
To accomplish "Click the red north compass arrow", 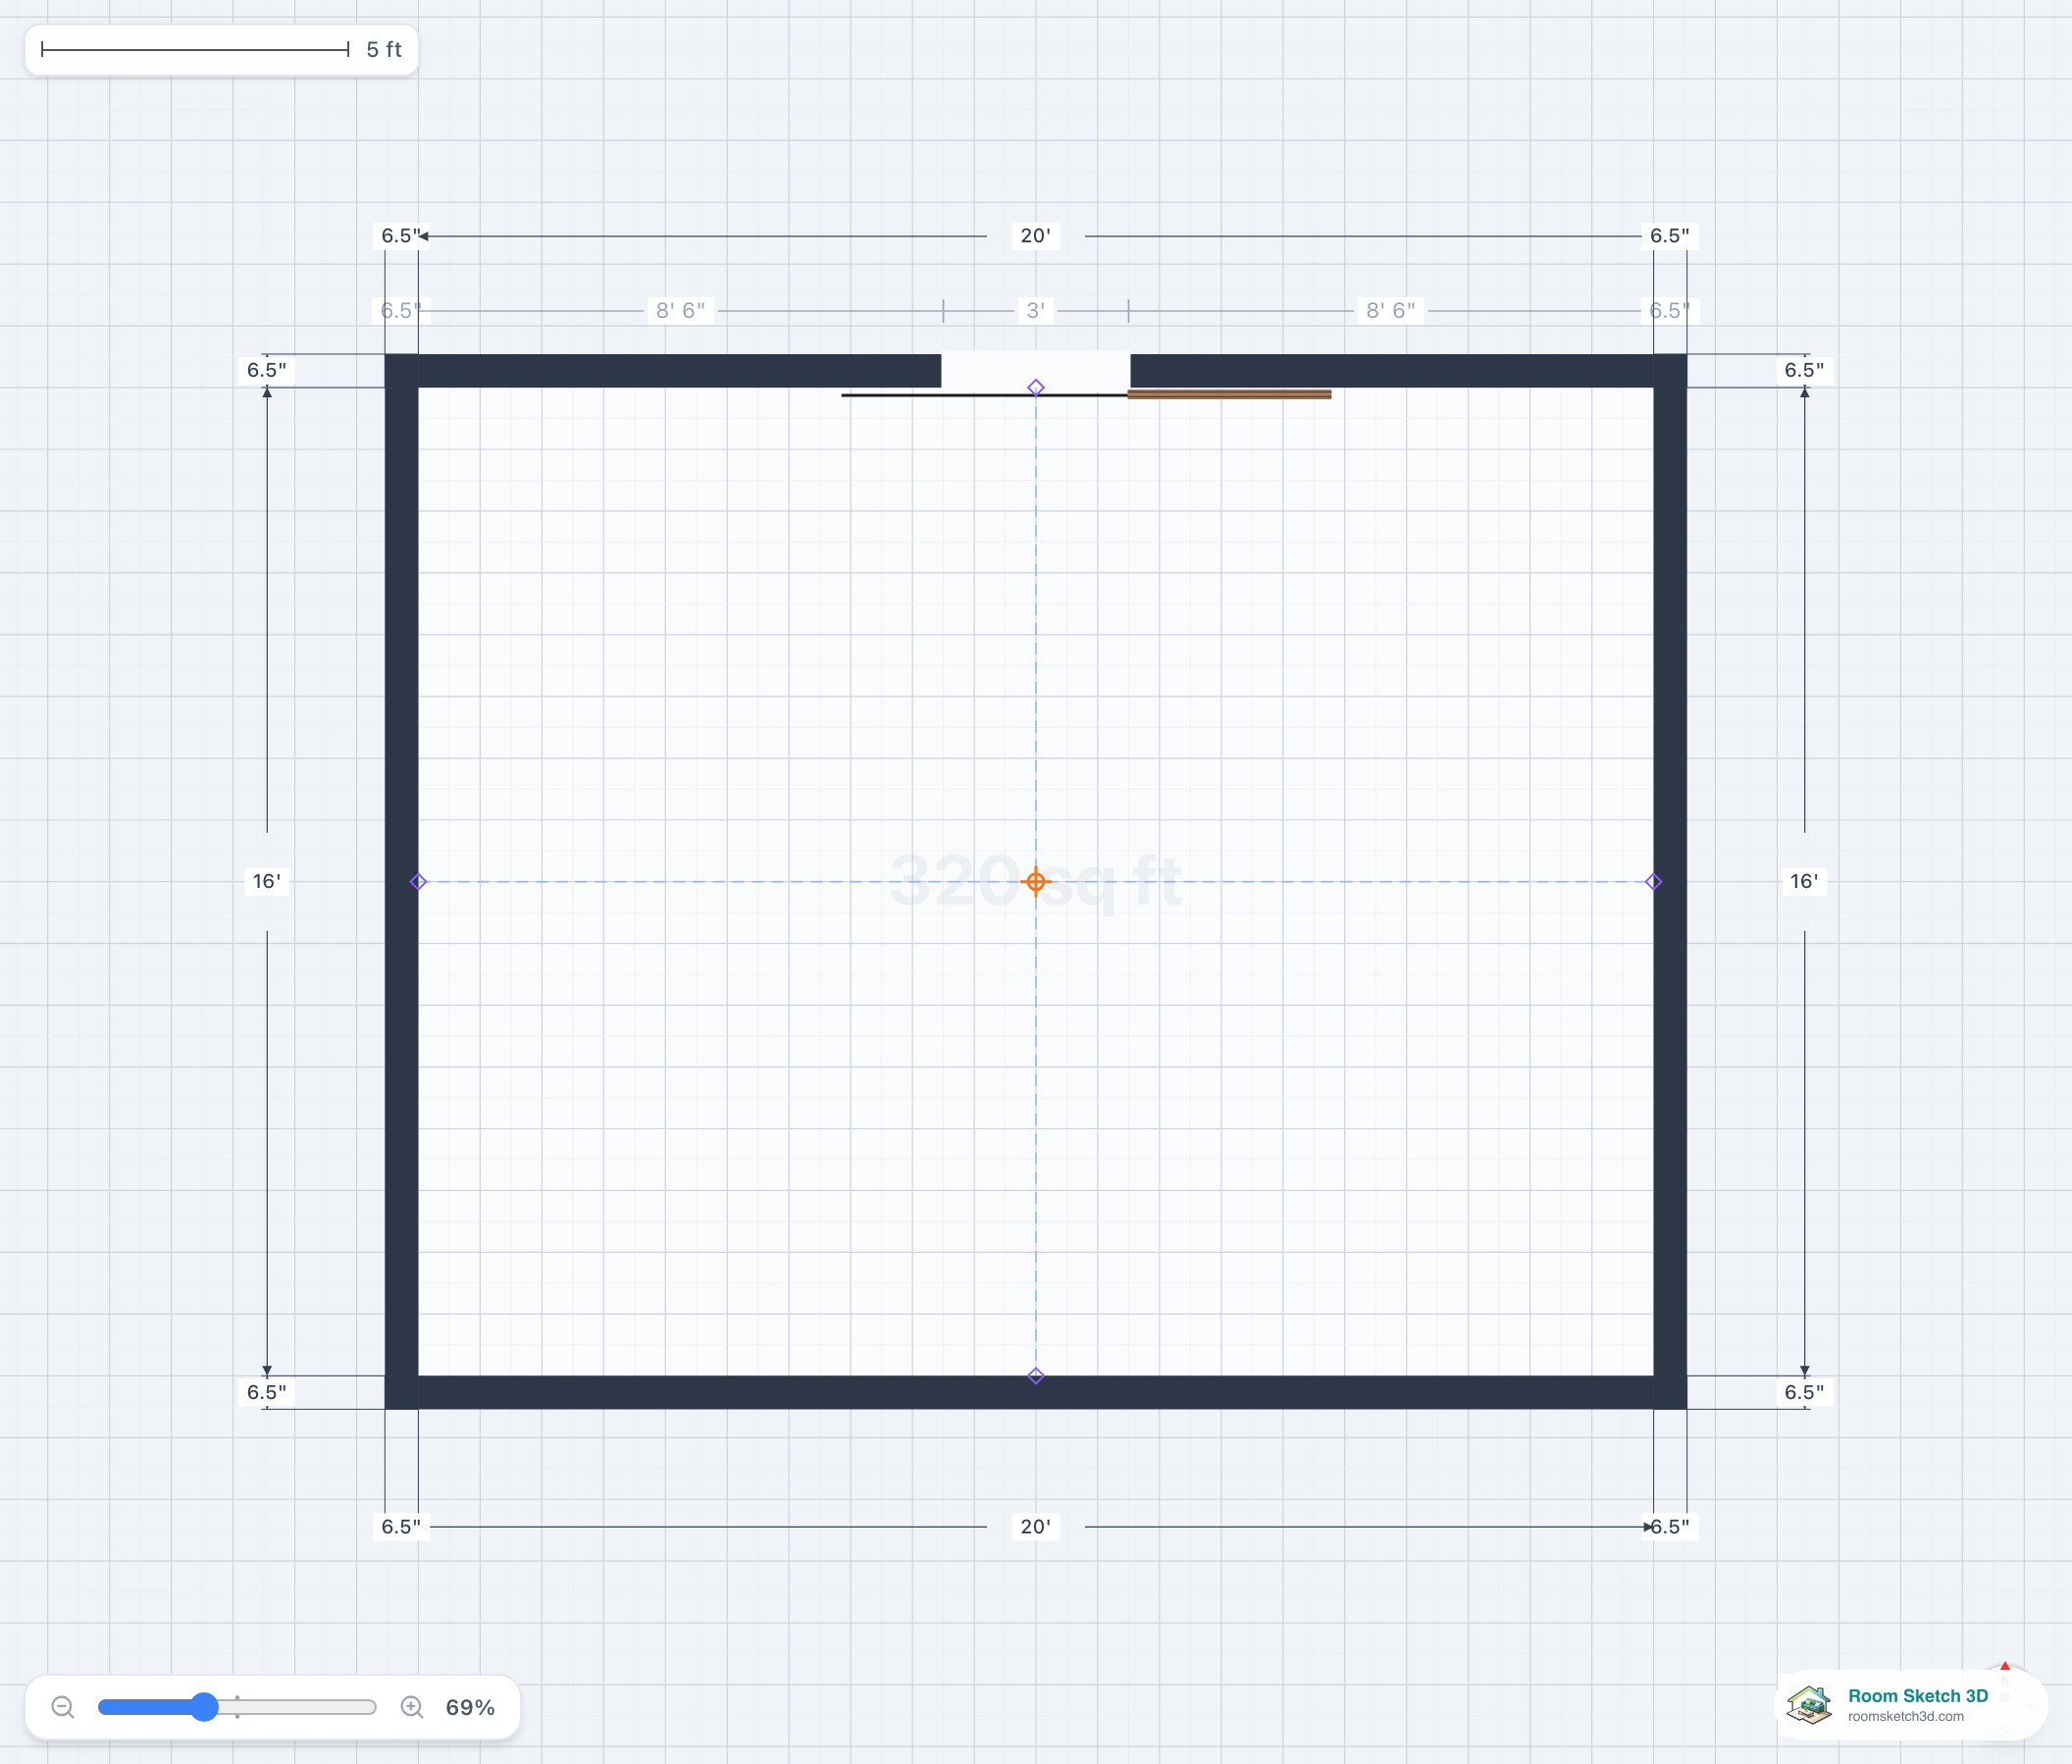I will click(2005, 1667).
